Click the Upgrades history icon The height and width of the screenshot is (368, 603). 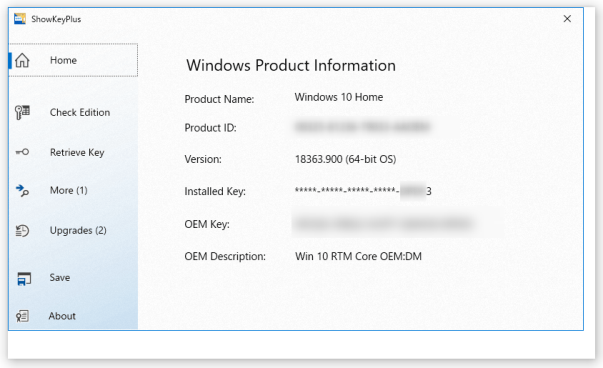click(x=22, y=230)
